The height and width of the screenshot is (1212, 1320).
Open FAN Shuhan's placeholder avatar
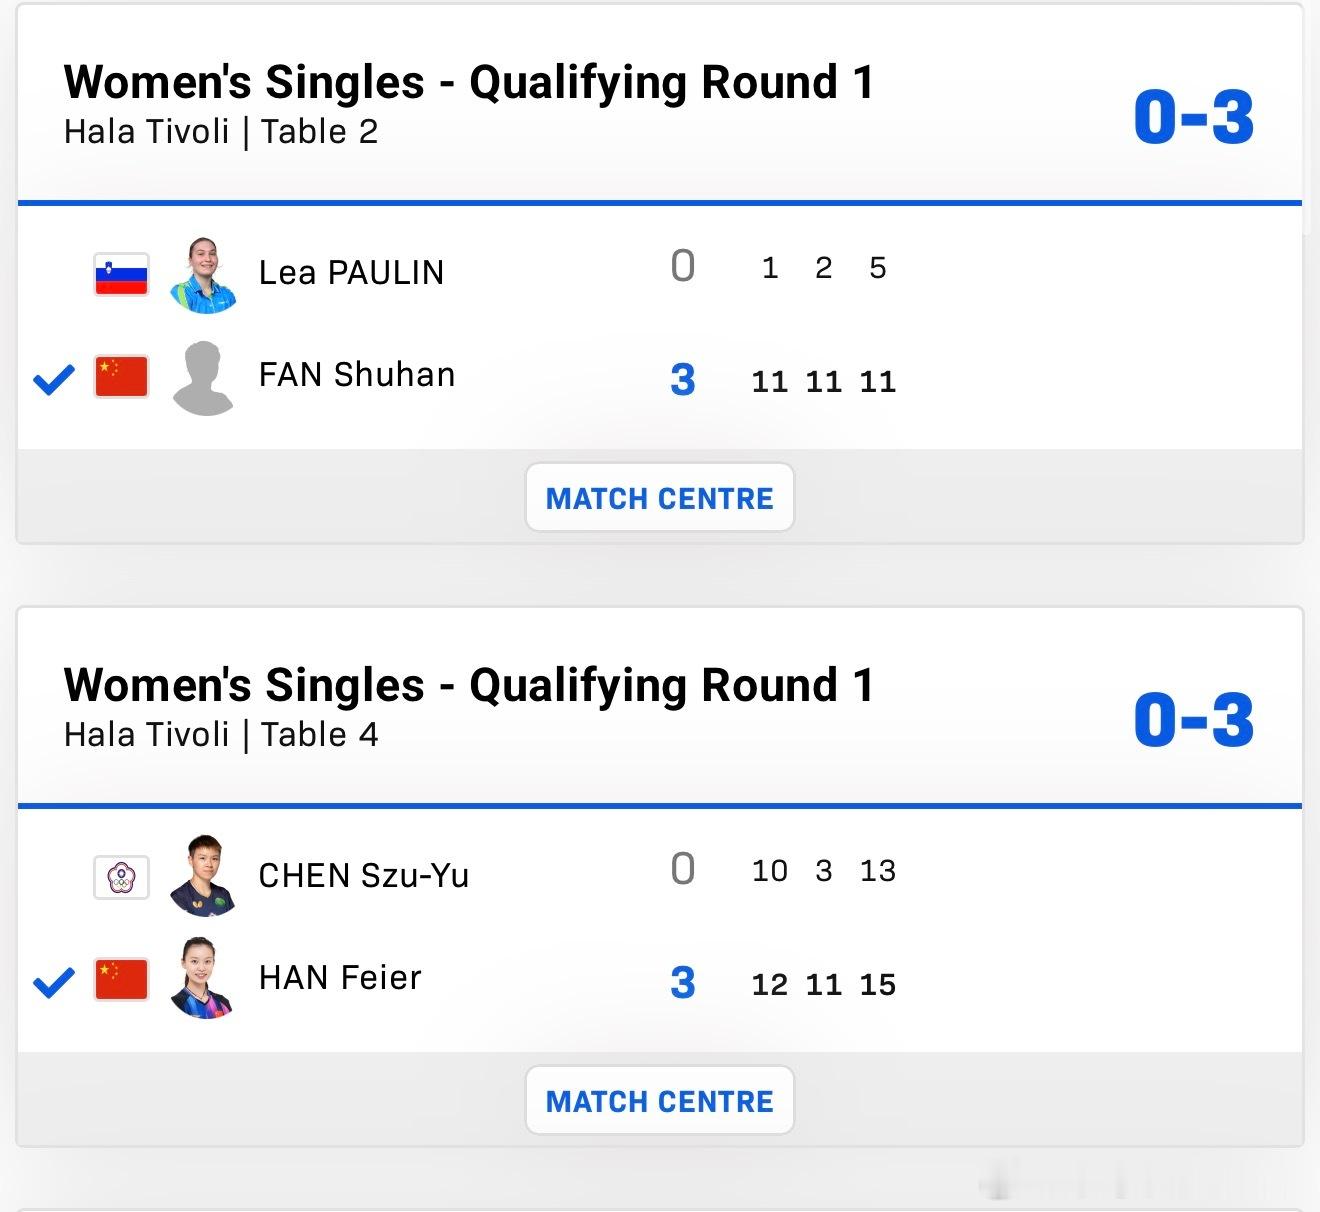(x=204, y=378)
